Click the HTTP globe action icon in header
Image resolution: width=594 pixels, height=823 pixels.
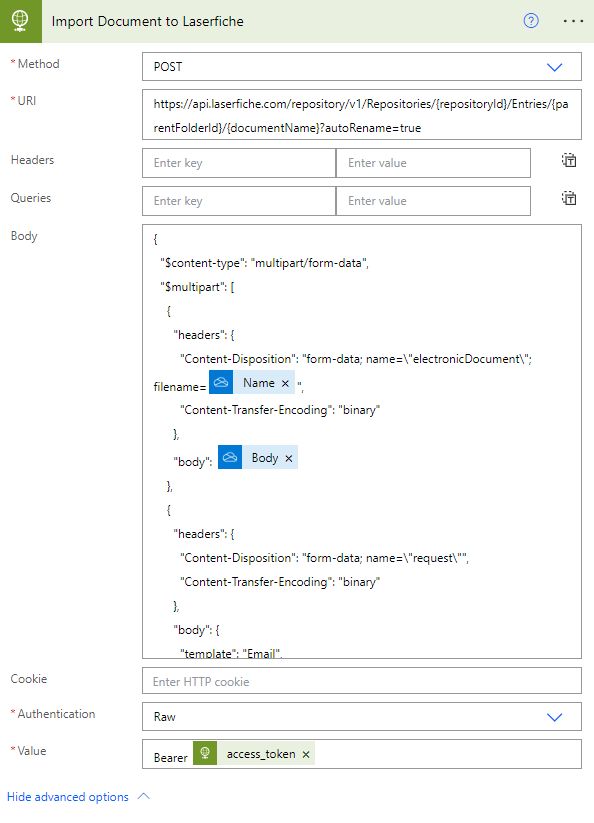[20, 21]
